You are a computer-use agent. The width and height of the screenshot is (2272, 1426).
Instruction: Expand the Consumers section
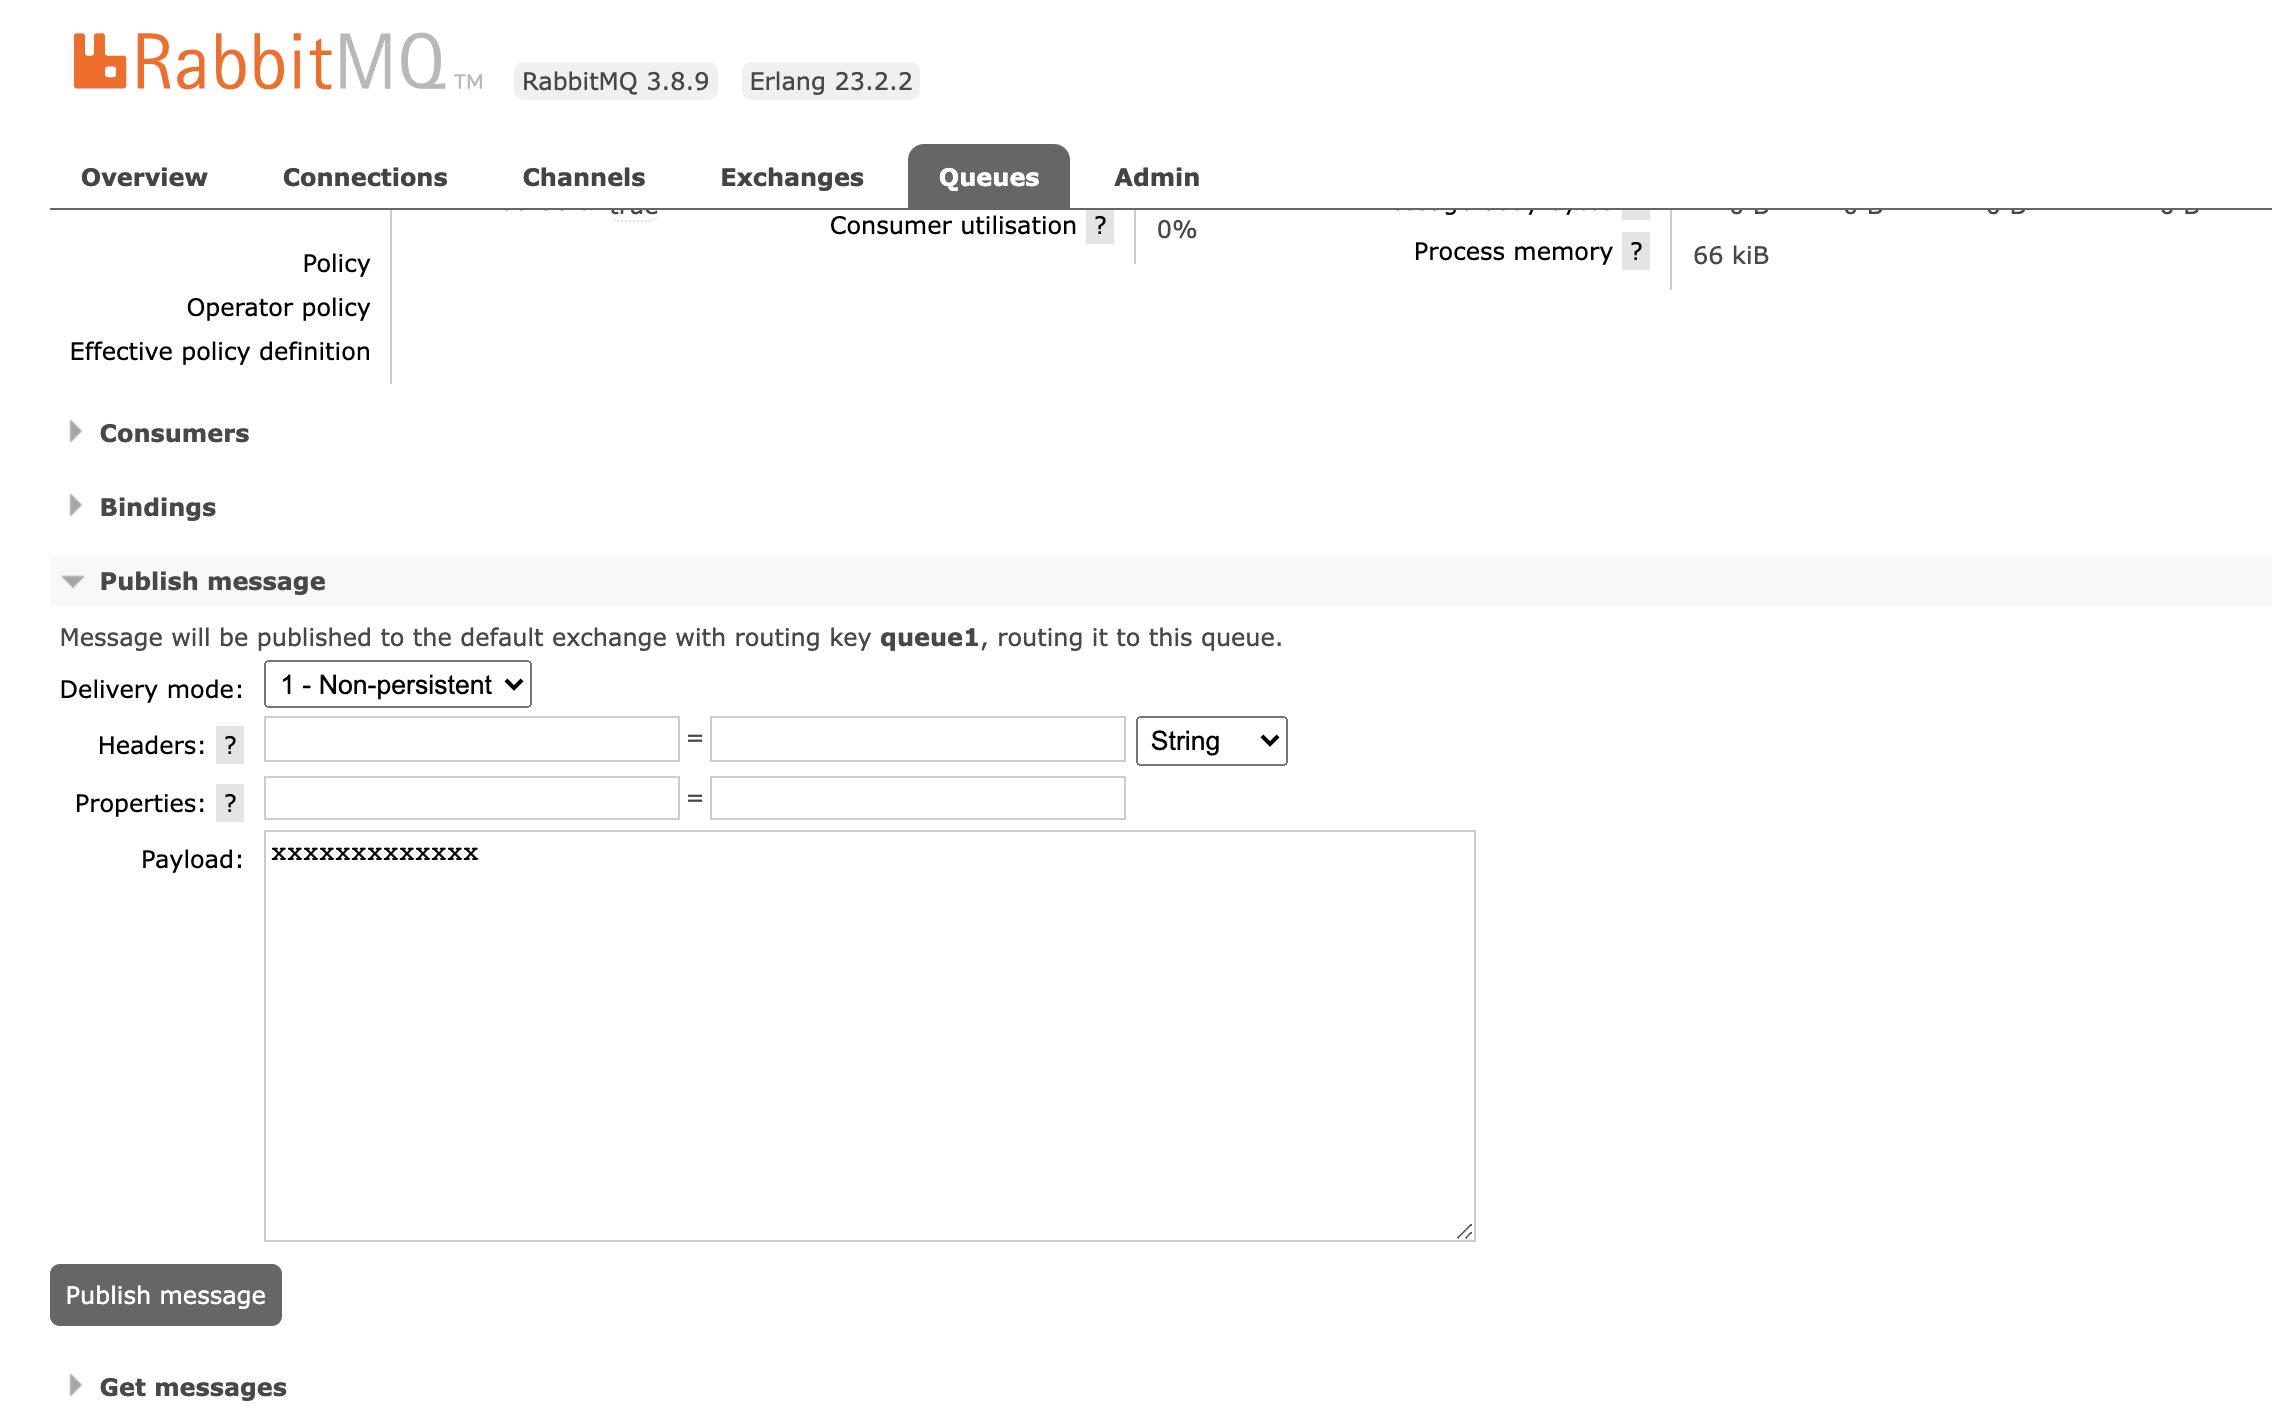coord(174,433)
